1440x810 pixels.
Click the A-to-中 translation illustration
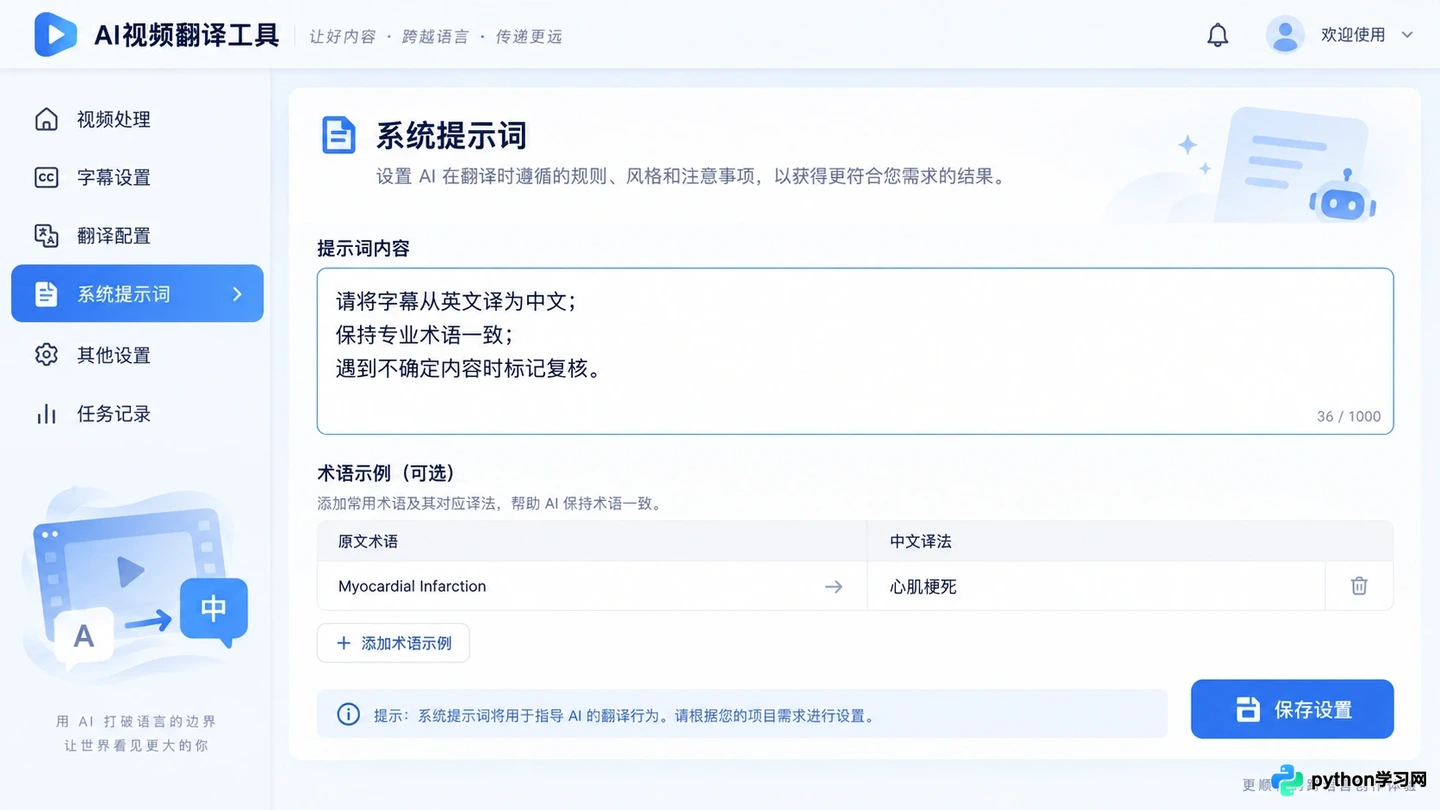[135, 585]
